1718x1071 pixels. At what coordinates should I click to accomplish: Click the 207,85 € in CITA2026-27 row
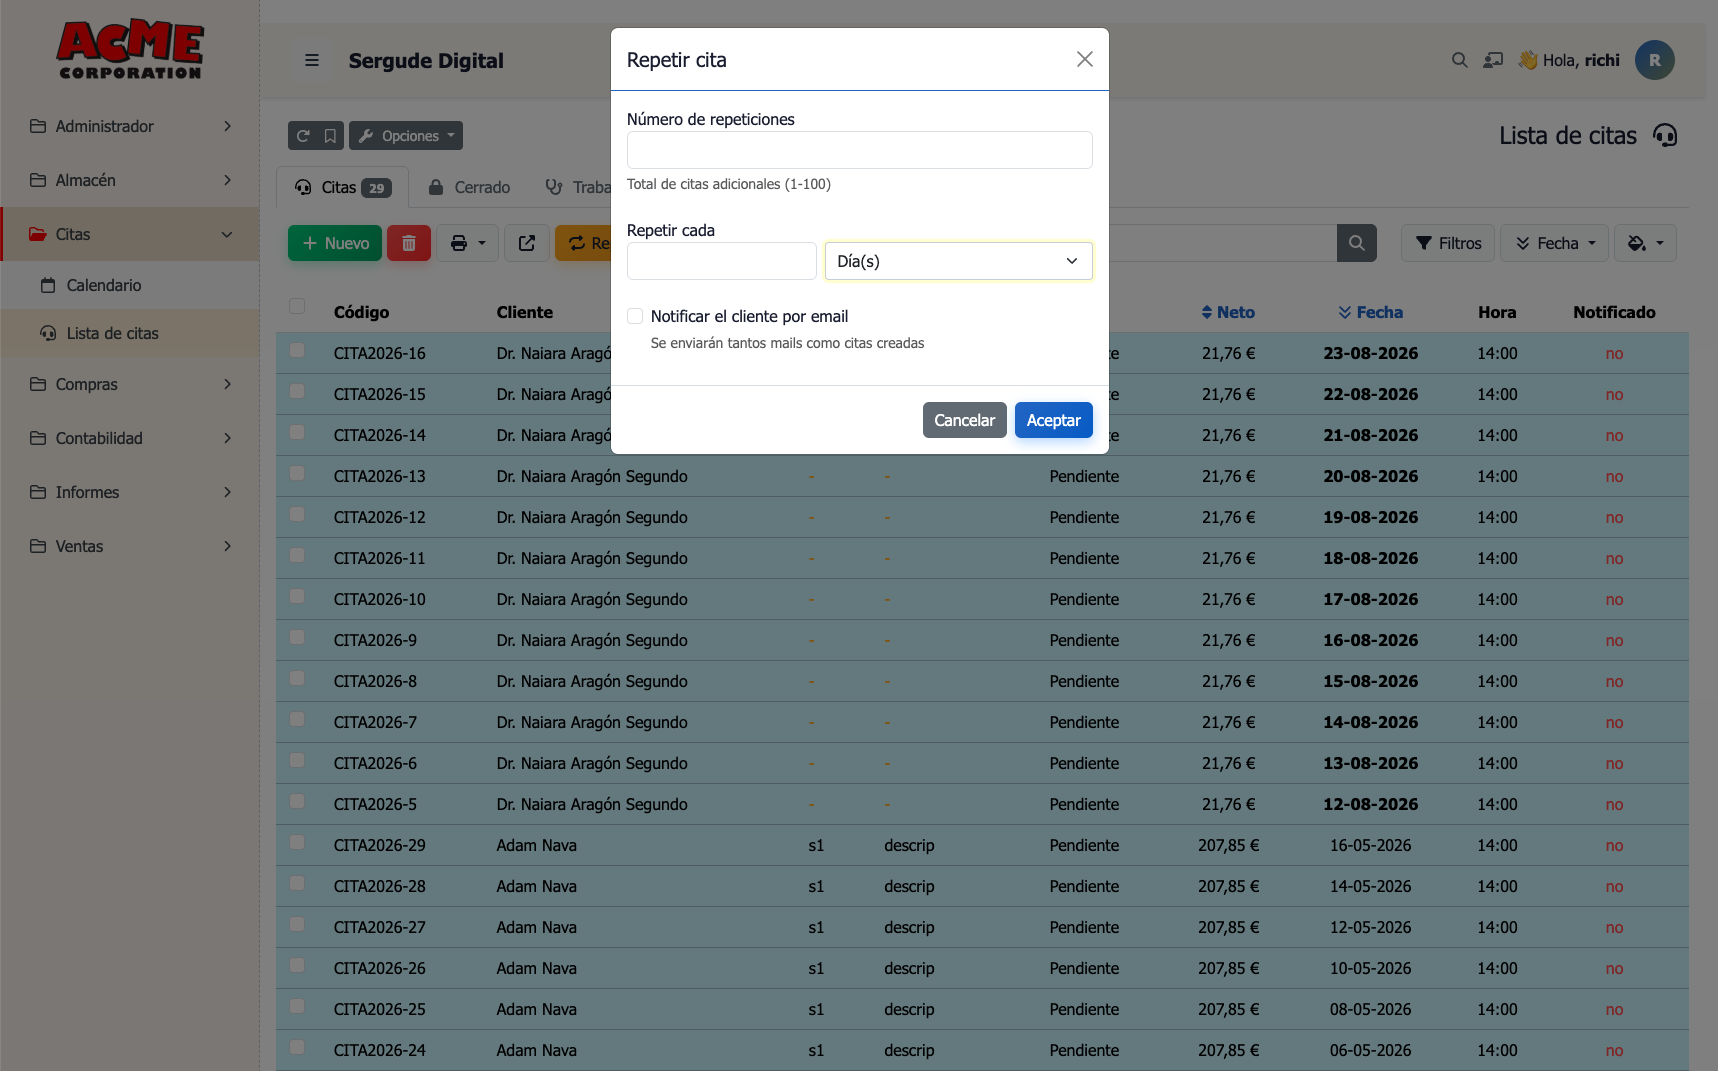coord(1228,927)
